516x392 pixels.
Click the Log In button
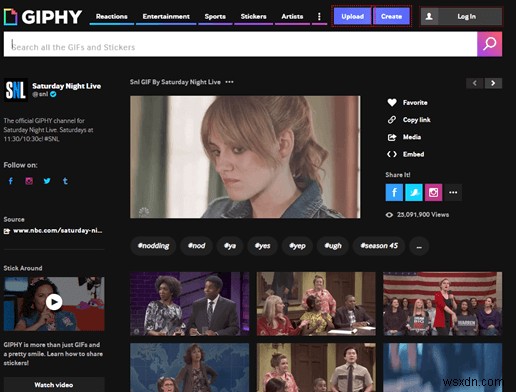pos(466,16)
